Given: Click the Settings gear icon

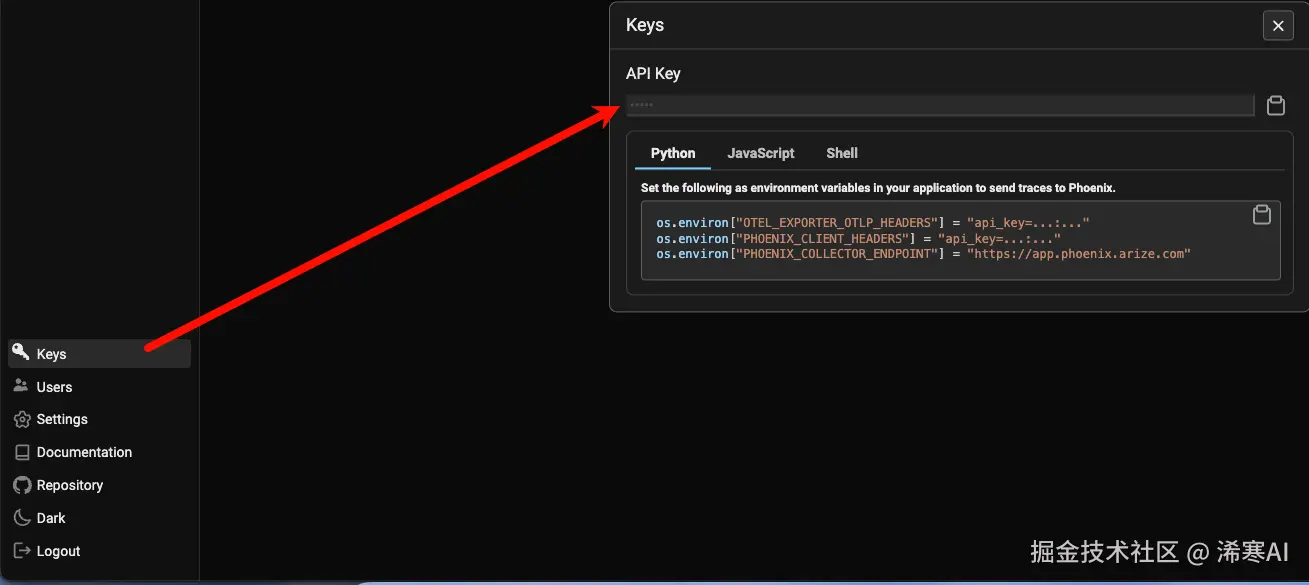Looking at the screenshot, I should tap(21, 419).
